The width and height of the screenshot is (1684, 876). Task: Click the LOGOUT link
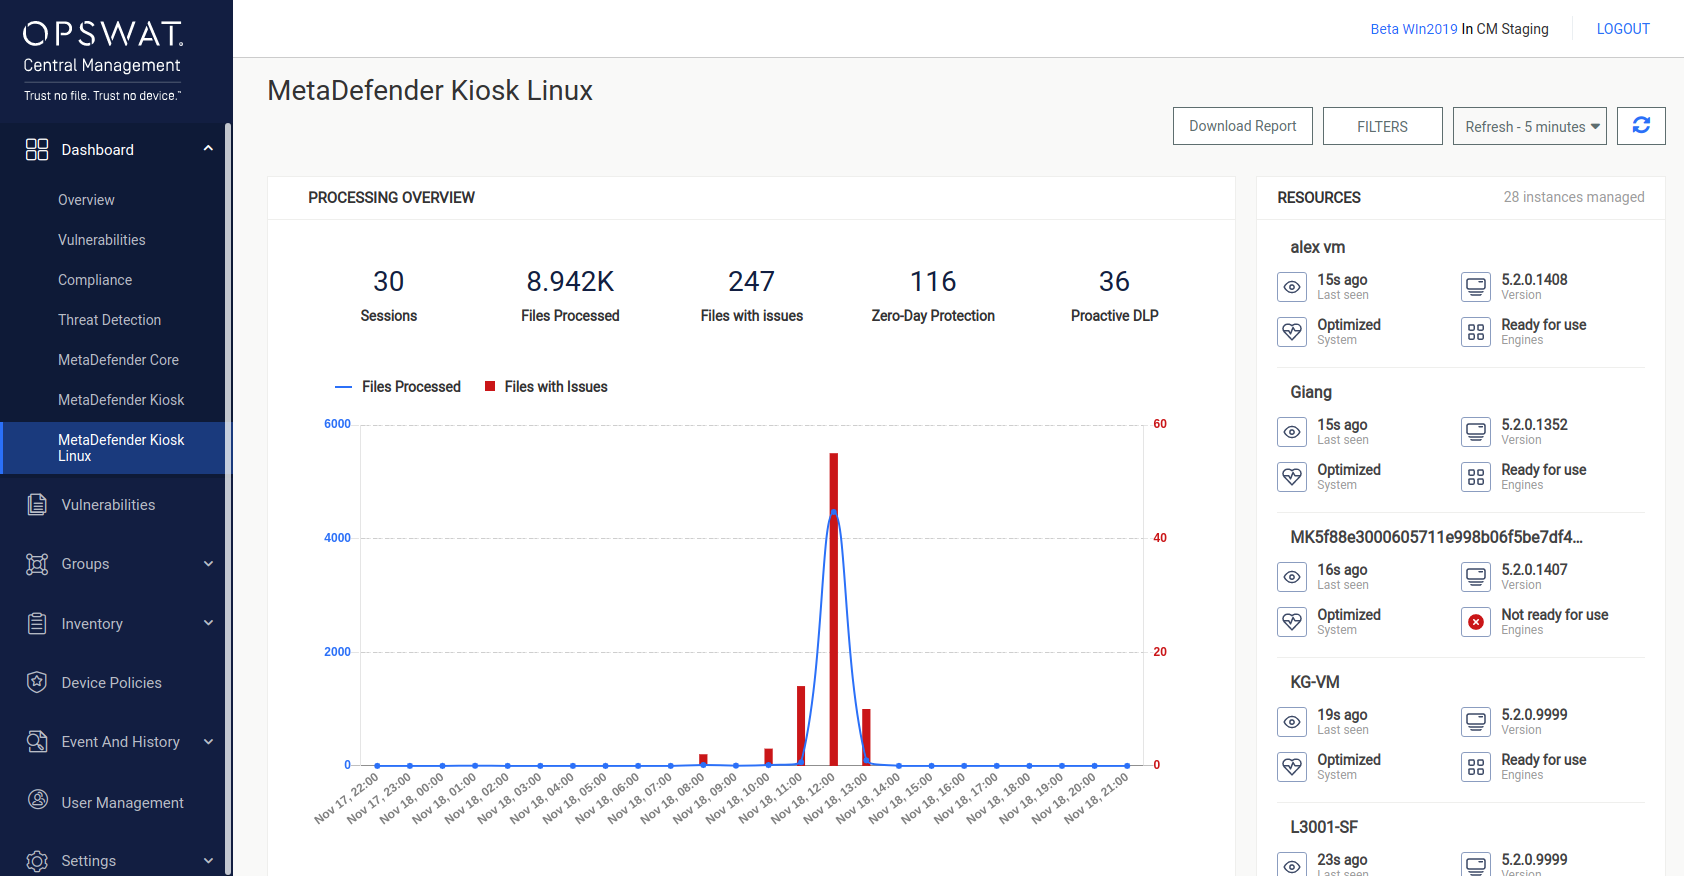point(1623,29)
